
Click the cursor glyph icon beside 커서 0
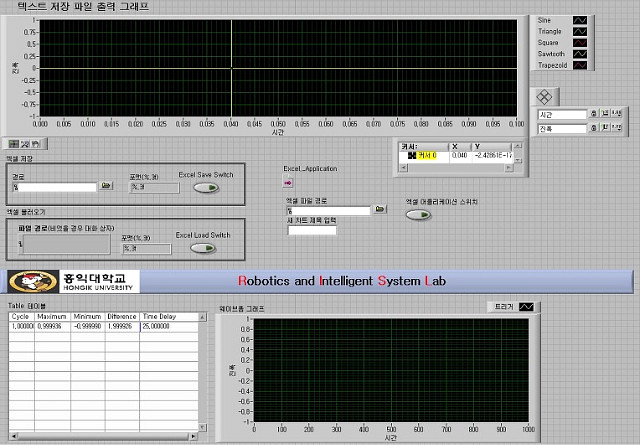tap(412, 156)
